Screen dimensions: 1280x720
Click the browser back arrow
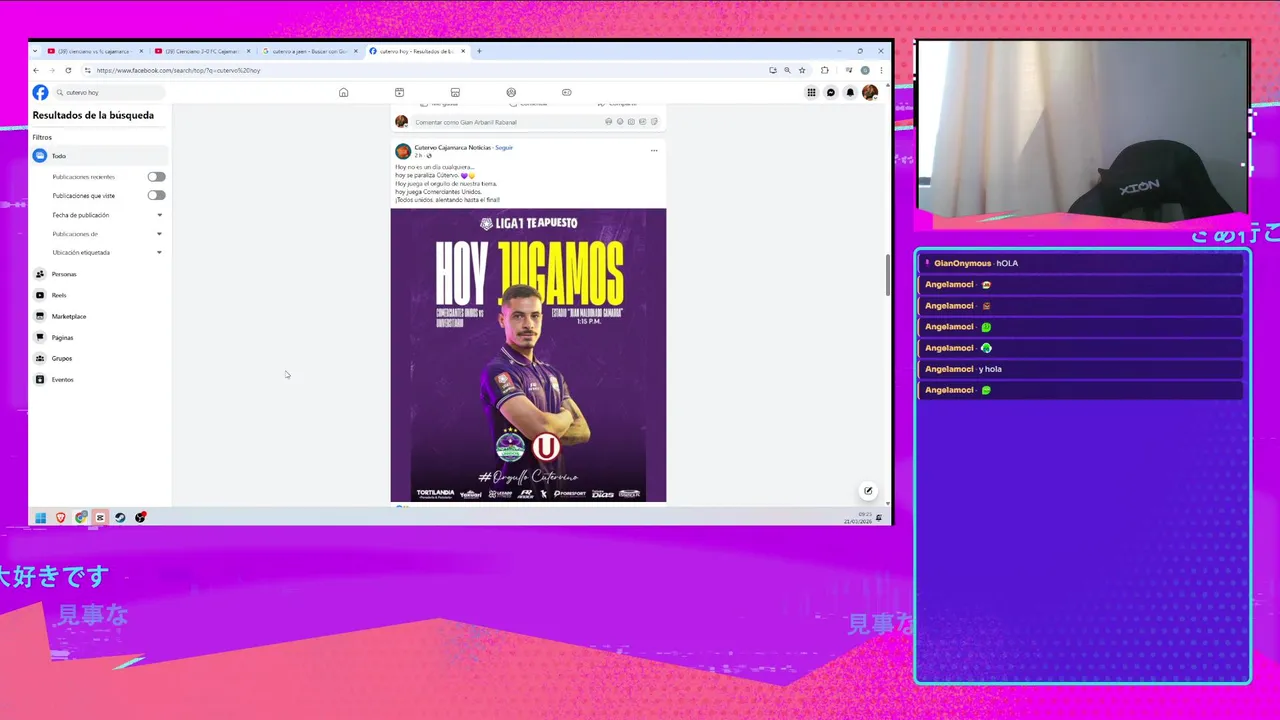36,70
